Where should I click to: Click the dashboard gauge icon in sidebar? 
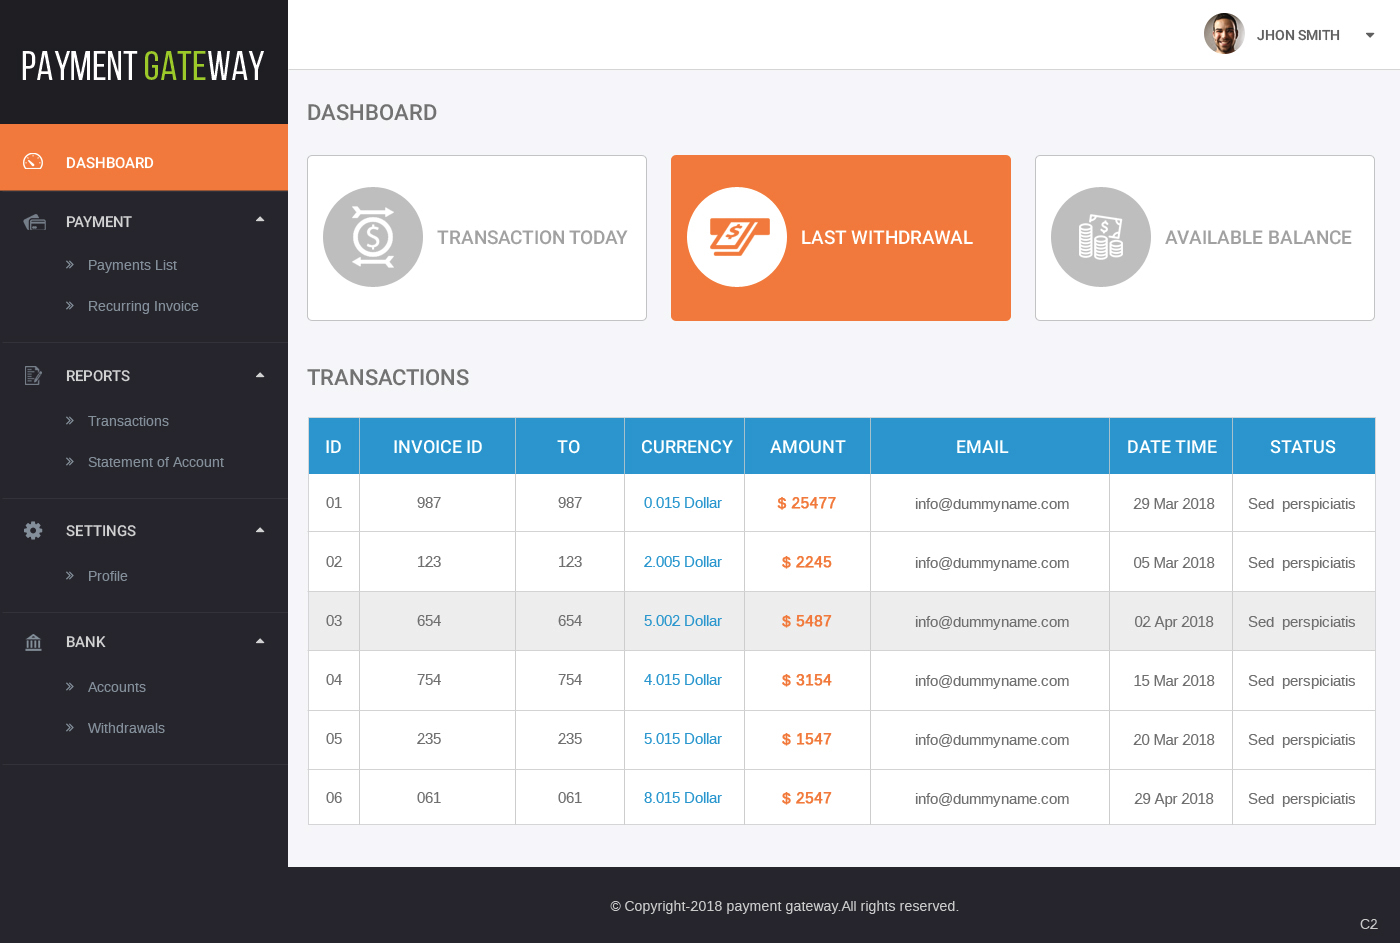33,161
